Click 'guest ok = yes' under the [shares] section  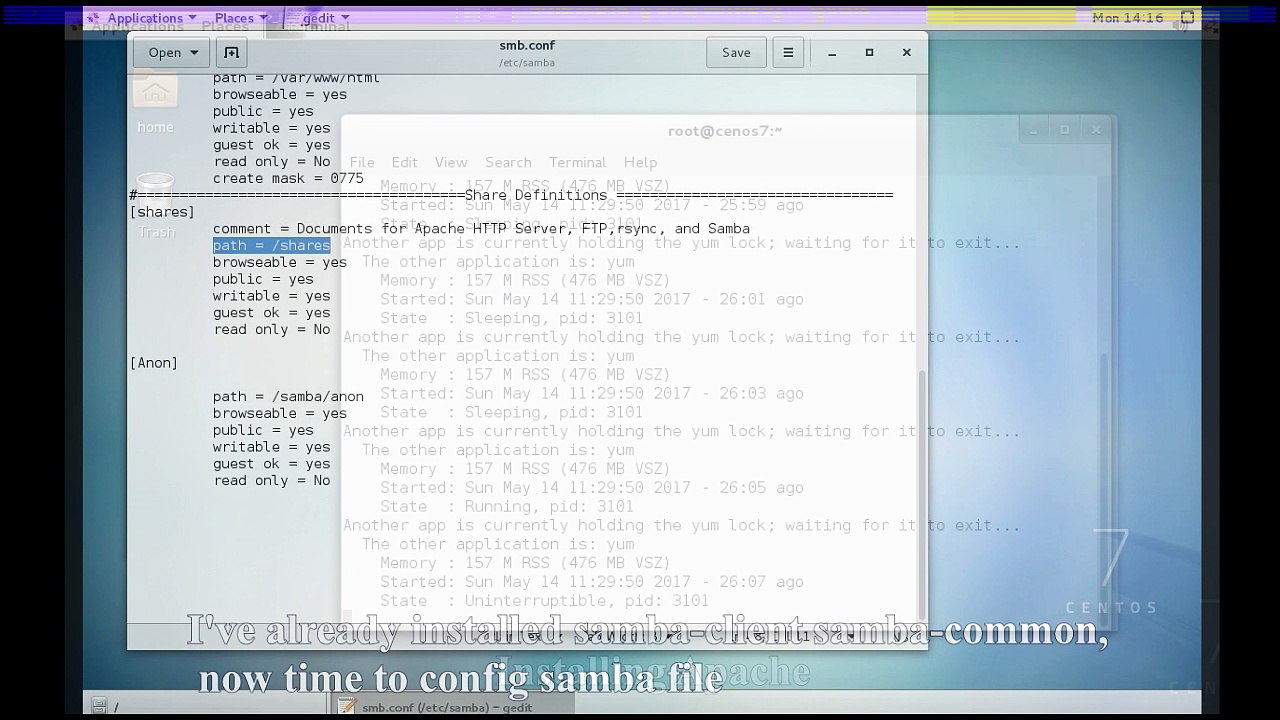point(271,312)
